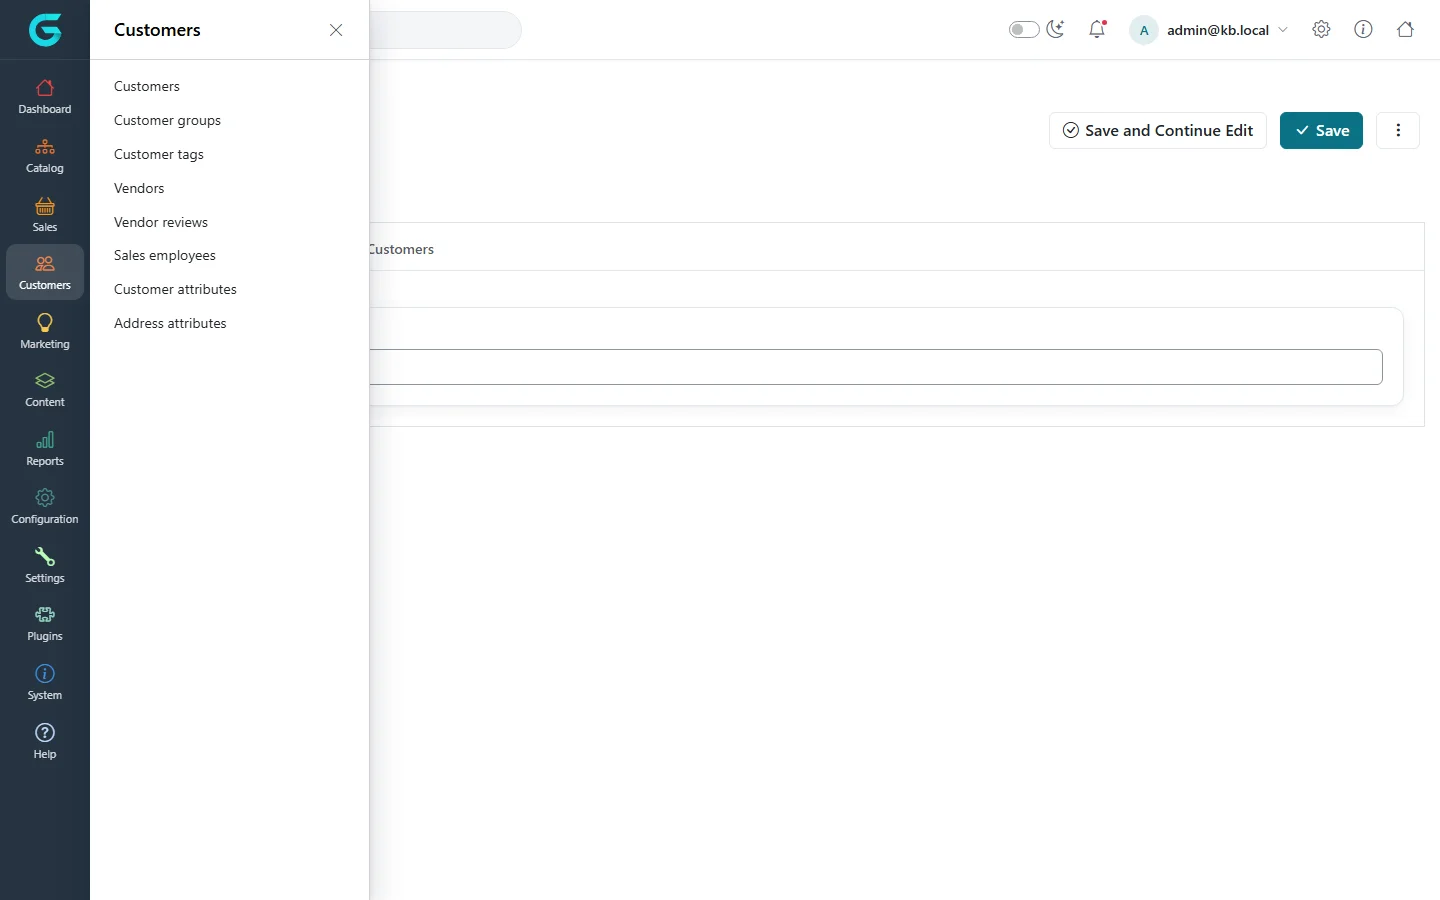
Task: Open Address attributes menu item
Action: tap(170, 323)
